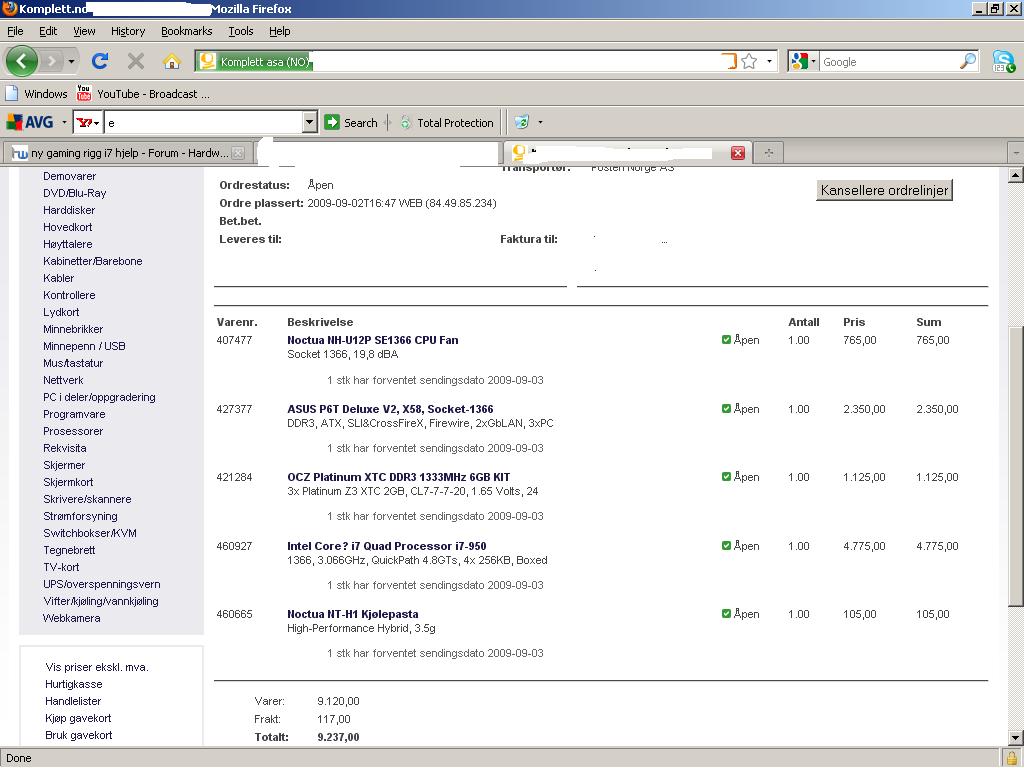Focus the Google search input field
The width and height of the screenshot is (1024, 768).
click(x=888, y=61)
